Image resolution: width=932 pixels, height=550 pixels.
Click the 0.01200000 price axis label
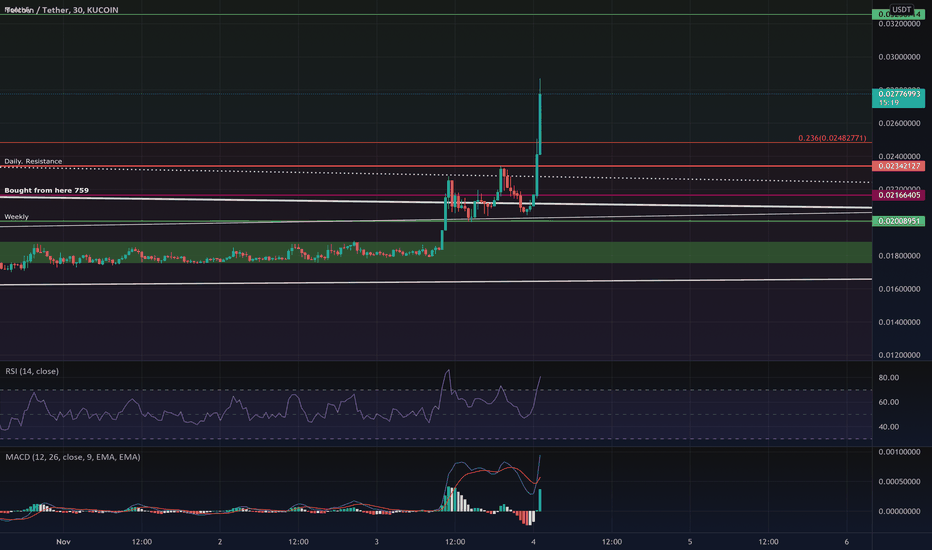pyautogui.click(x=899, y=355)
